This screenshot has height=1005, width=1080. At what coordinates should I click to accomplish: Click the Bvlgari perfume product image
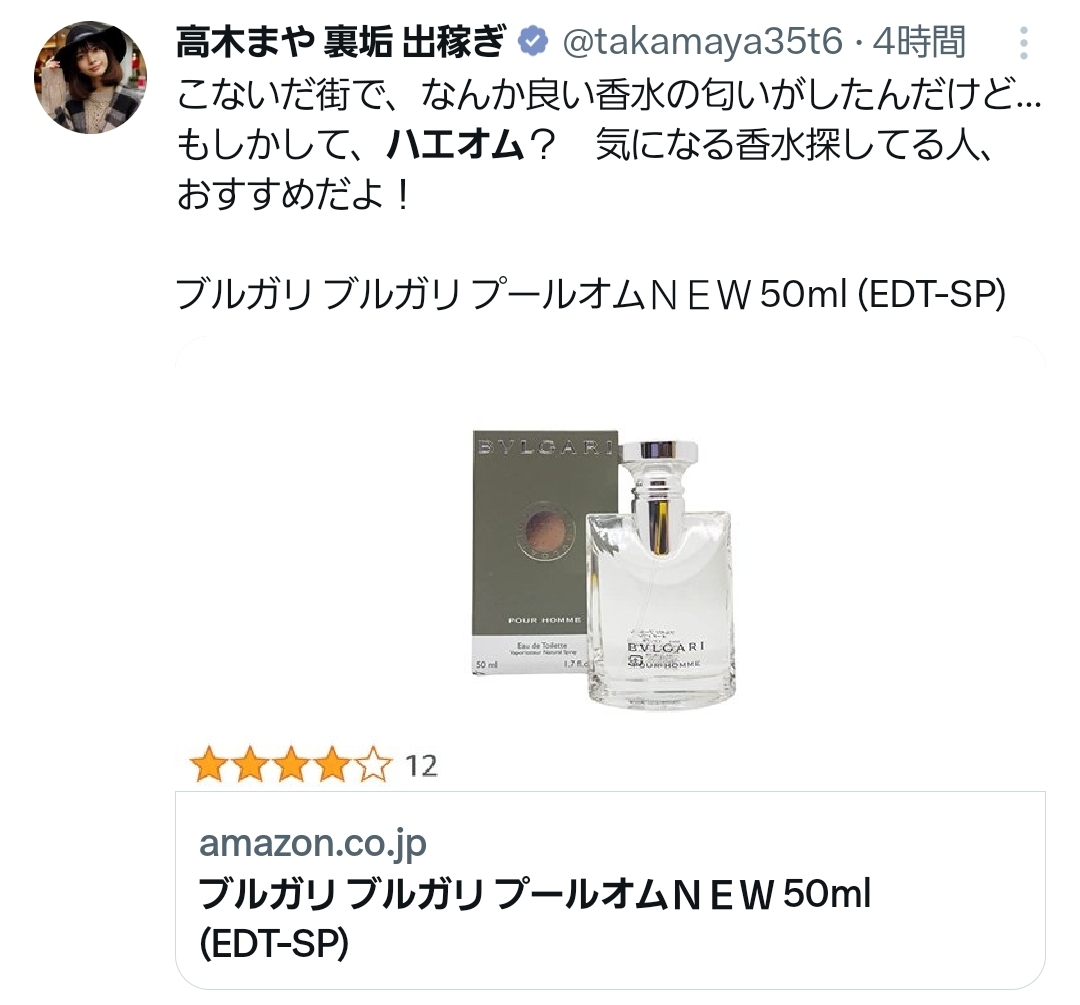point(605,568)
